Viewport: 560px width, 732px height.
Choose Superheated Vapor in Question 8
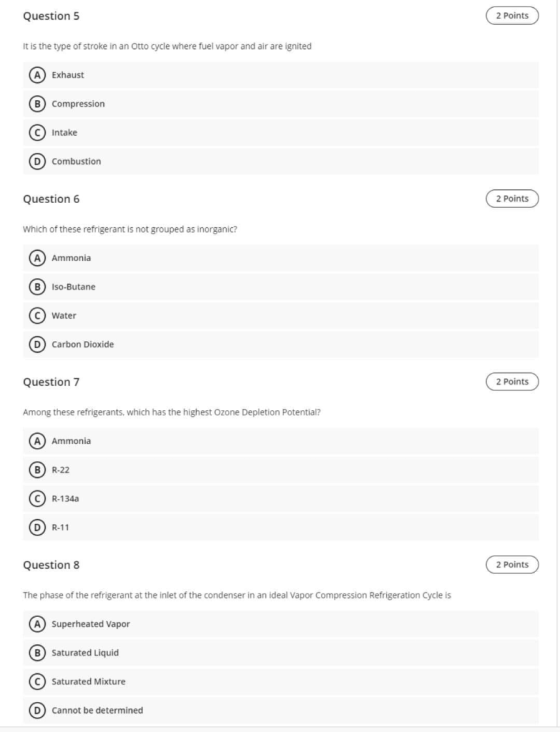click(281, 624)
